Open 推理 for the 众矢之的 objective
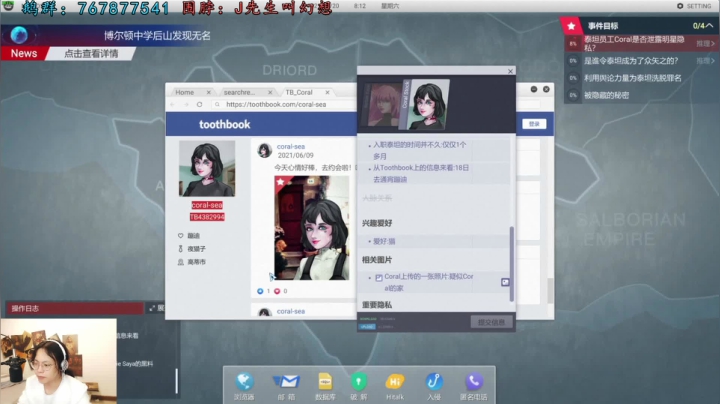This screenshot has width=720, height=404. (705, 61)
